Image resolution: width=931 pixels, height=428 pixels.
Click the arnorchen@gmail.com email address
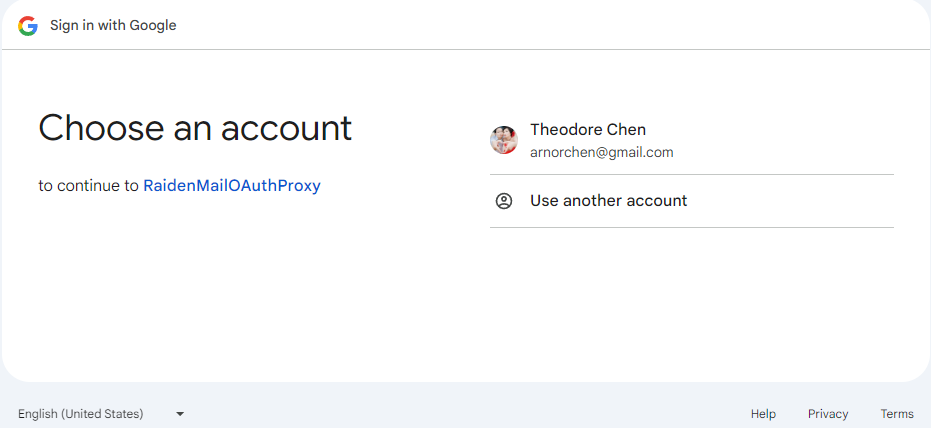click(601, 153)
